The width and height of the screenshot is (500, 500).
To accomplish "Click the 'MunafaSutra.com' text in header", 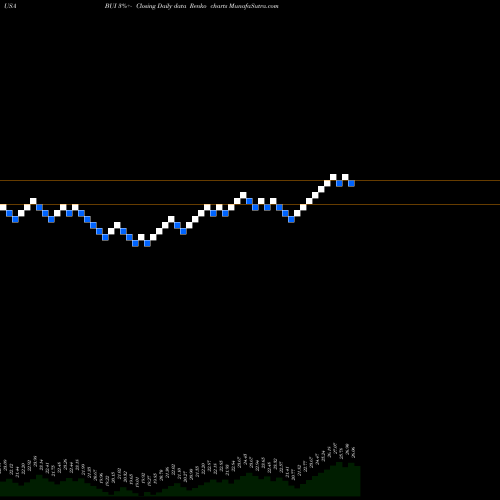I will click(254, 6).
